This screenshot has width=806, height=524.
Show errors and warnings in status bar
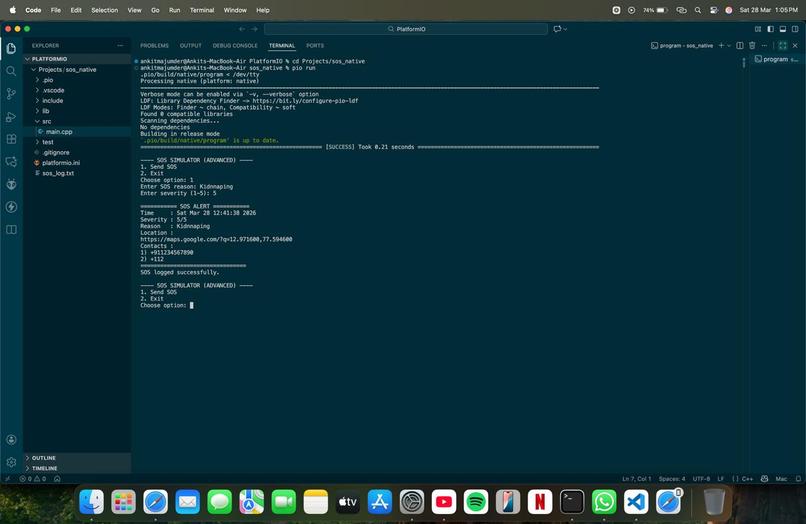(33, 479)
